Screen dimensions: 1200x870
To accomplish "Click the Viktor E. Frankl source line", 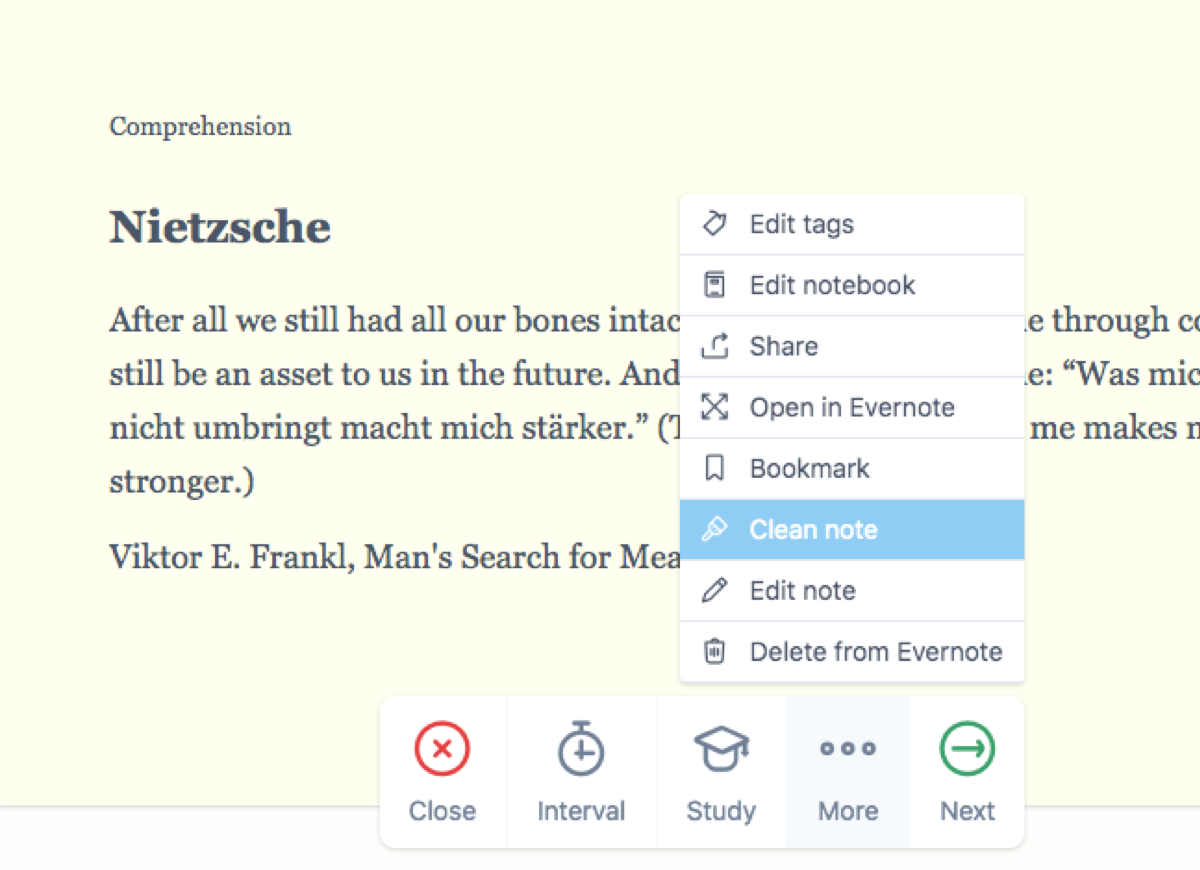I will (x=394, y=556).
